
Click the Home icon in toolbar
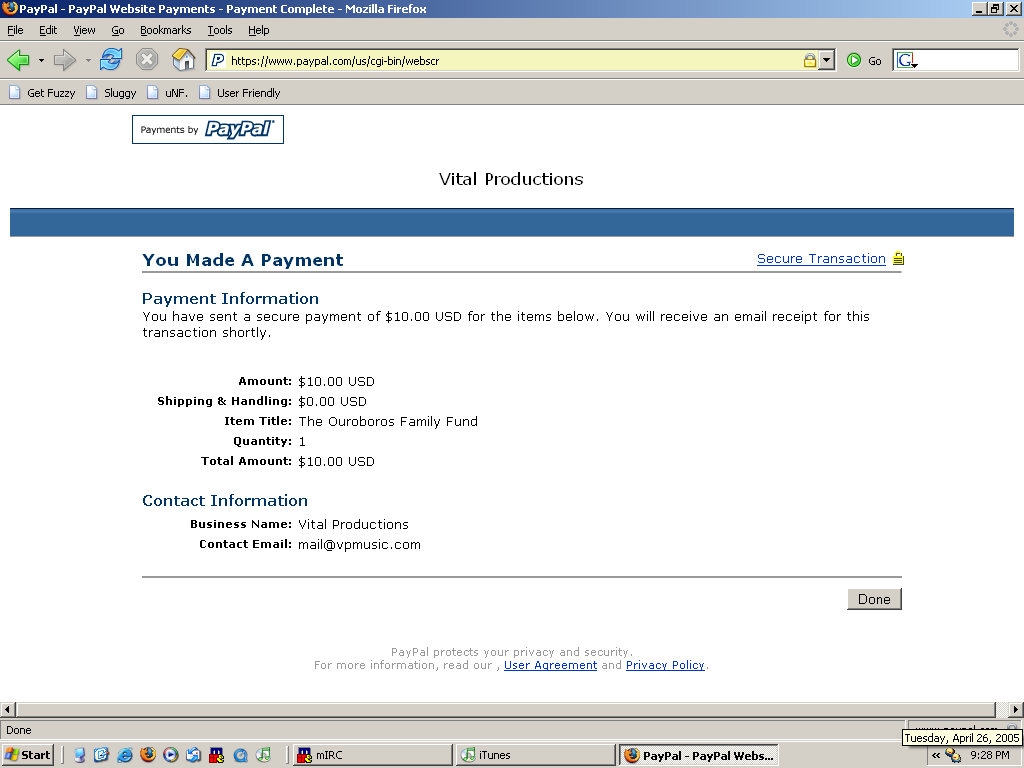pyautogui.click(x=184, y=60)
